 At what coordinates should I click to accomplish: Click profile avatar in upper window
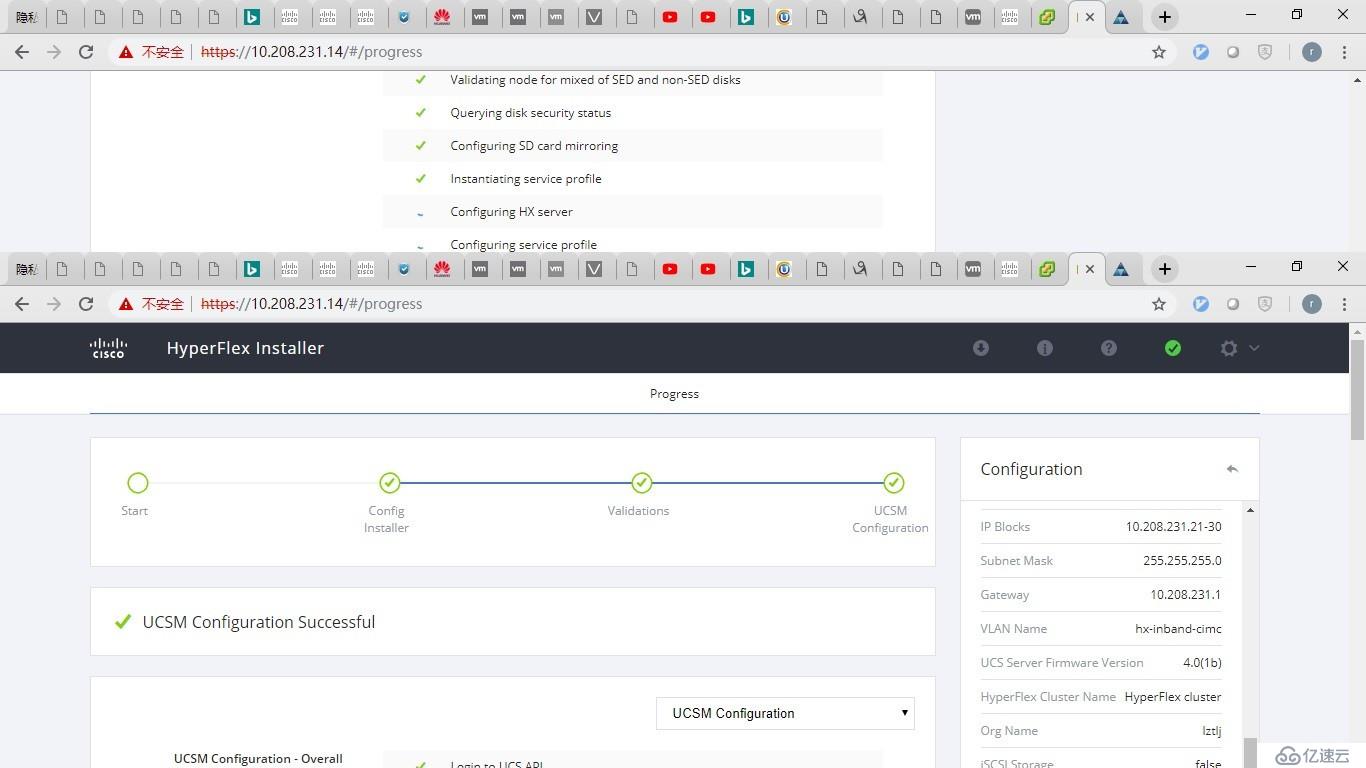click(1312, 52)
